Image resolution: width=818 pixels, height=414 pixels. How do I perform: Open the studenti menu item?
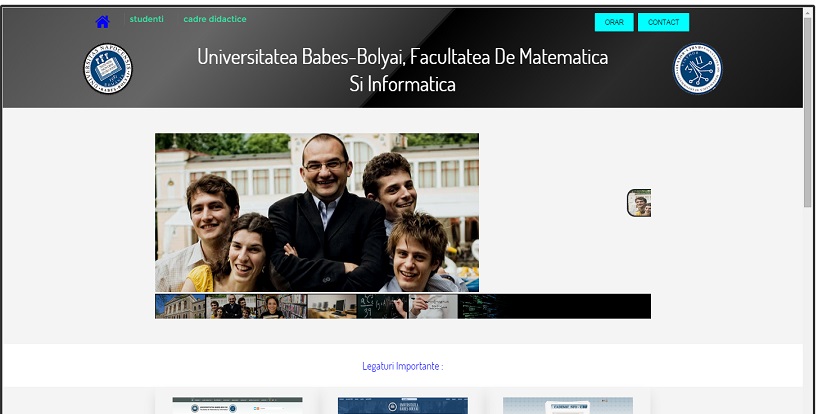point(147,19)
